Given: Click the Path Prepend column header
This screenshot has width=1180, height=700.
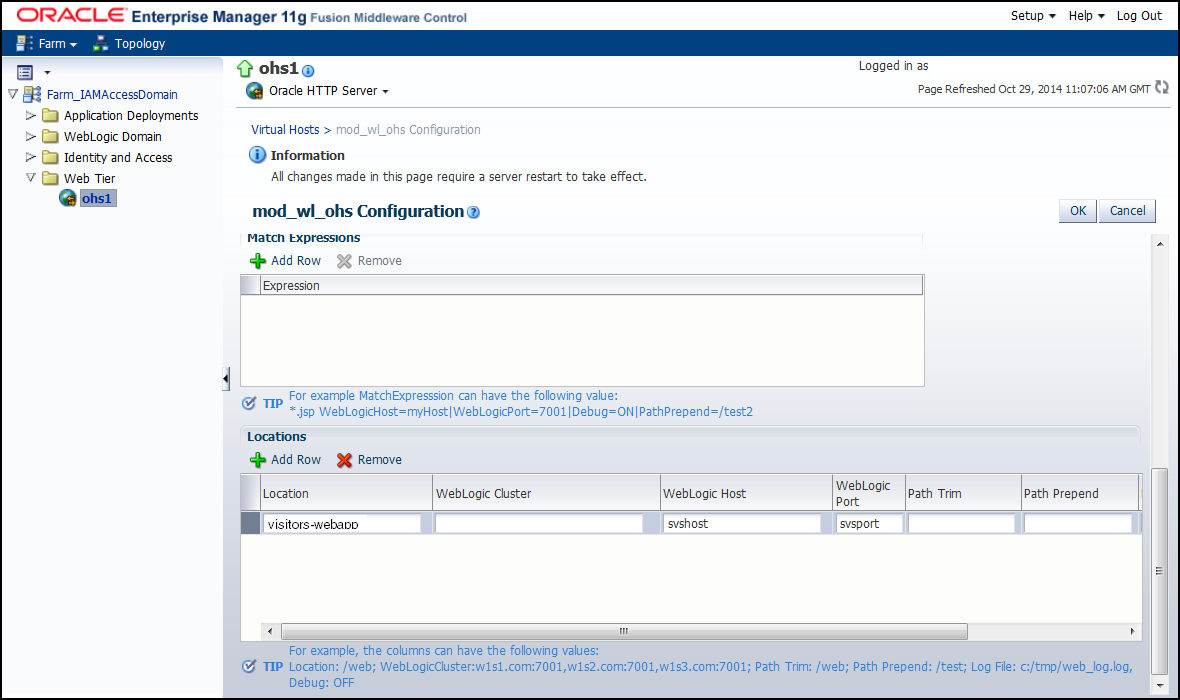Looking at the screenshot, I should pos(1079,493).
